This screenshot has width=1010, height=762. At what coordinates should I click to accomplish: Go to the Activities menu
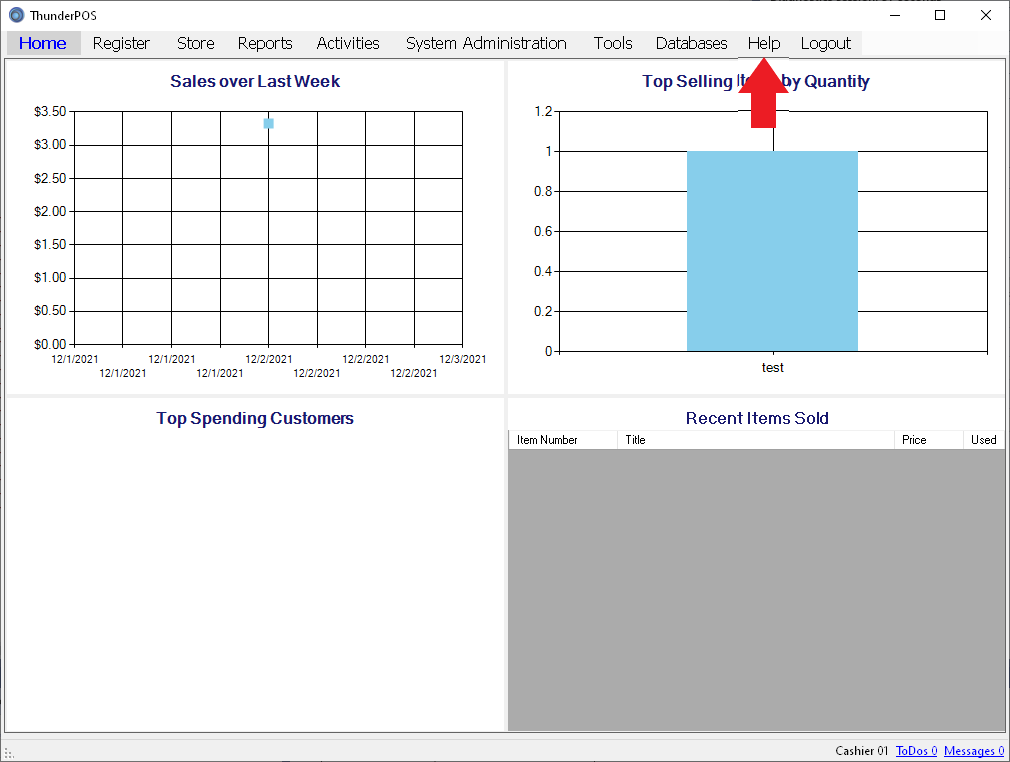coord(348,43)
